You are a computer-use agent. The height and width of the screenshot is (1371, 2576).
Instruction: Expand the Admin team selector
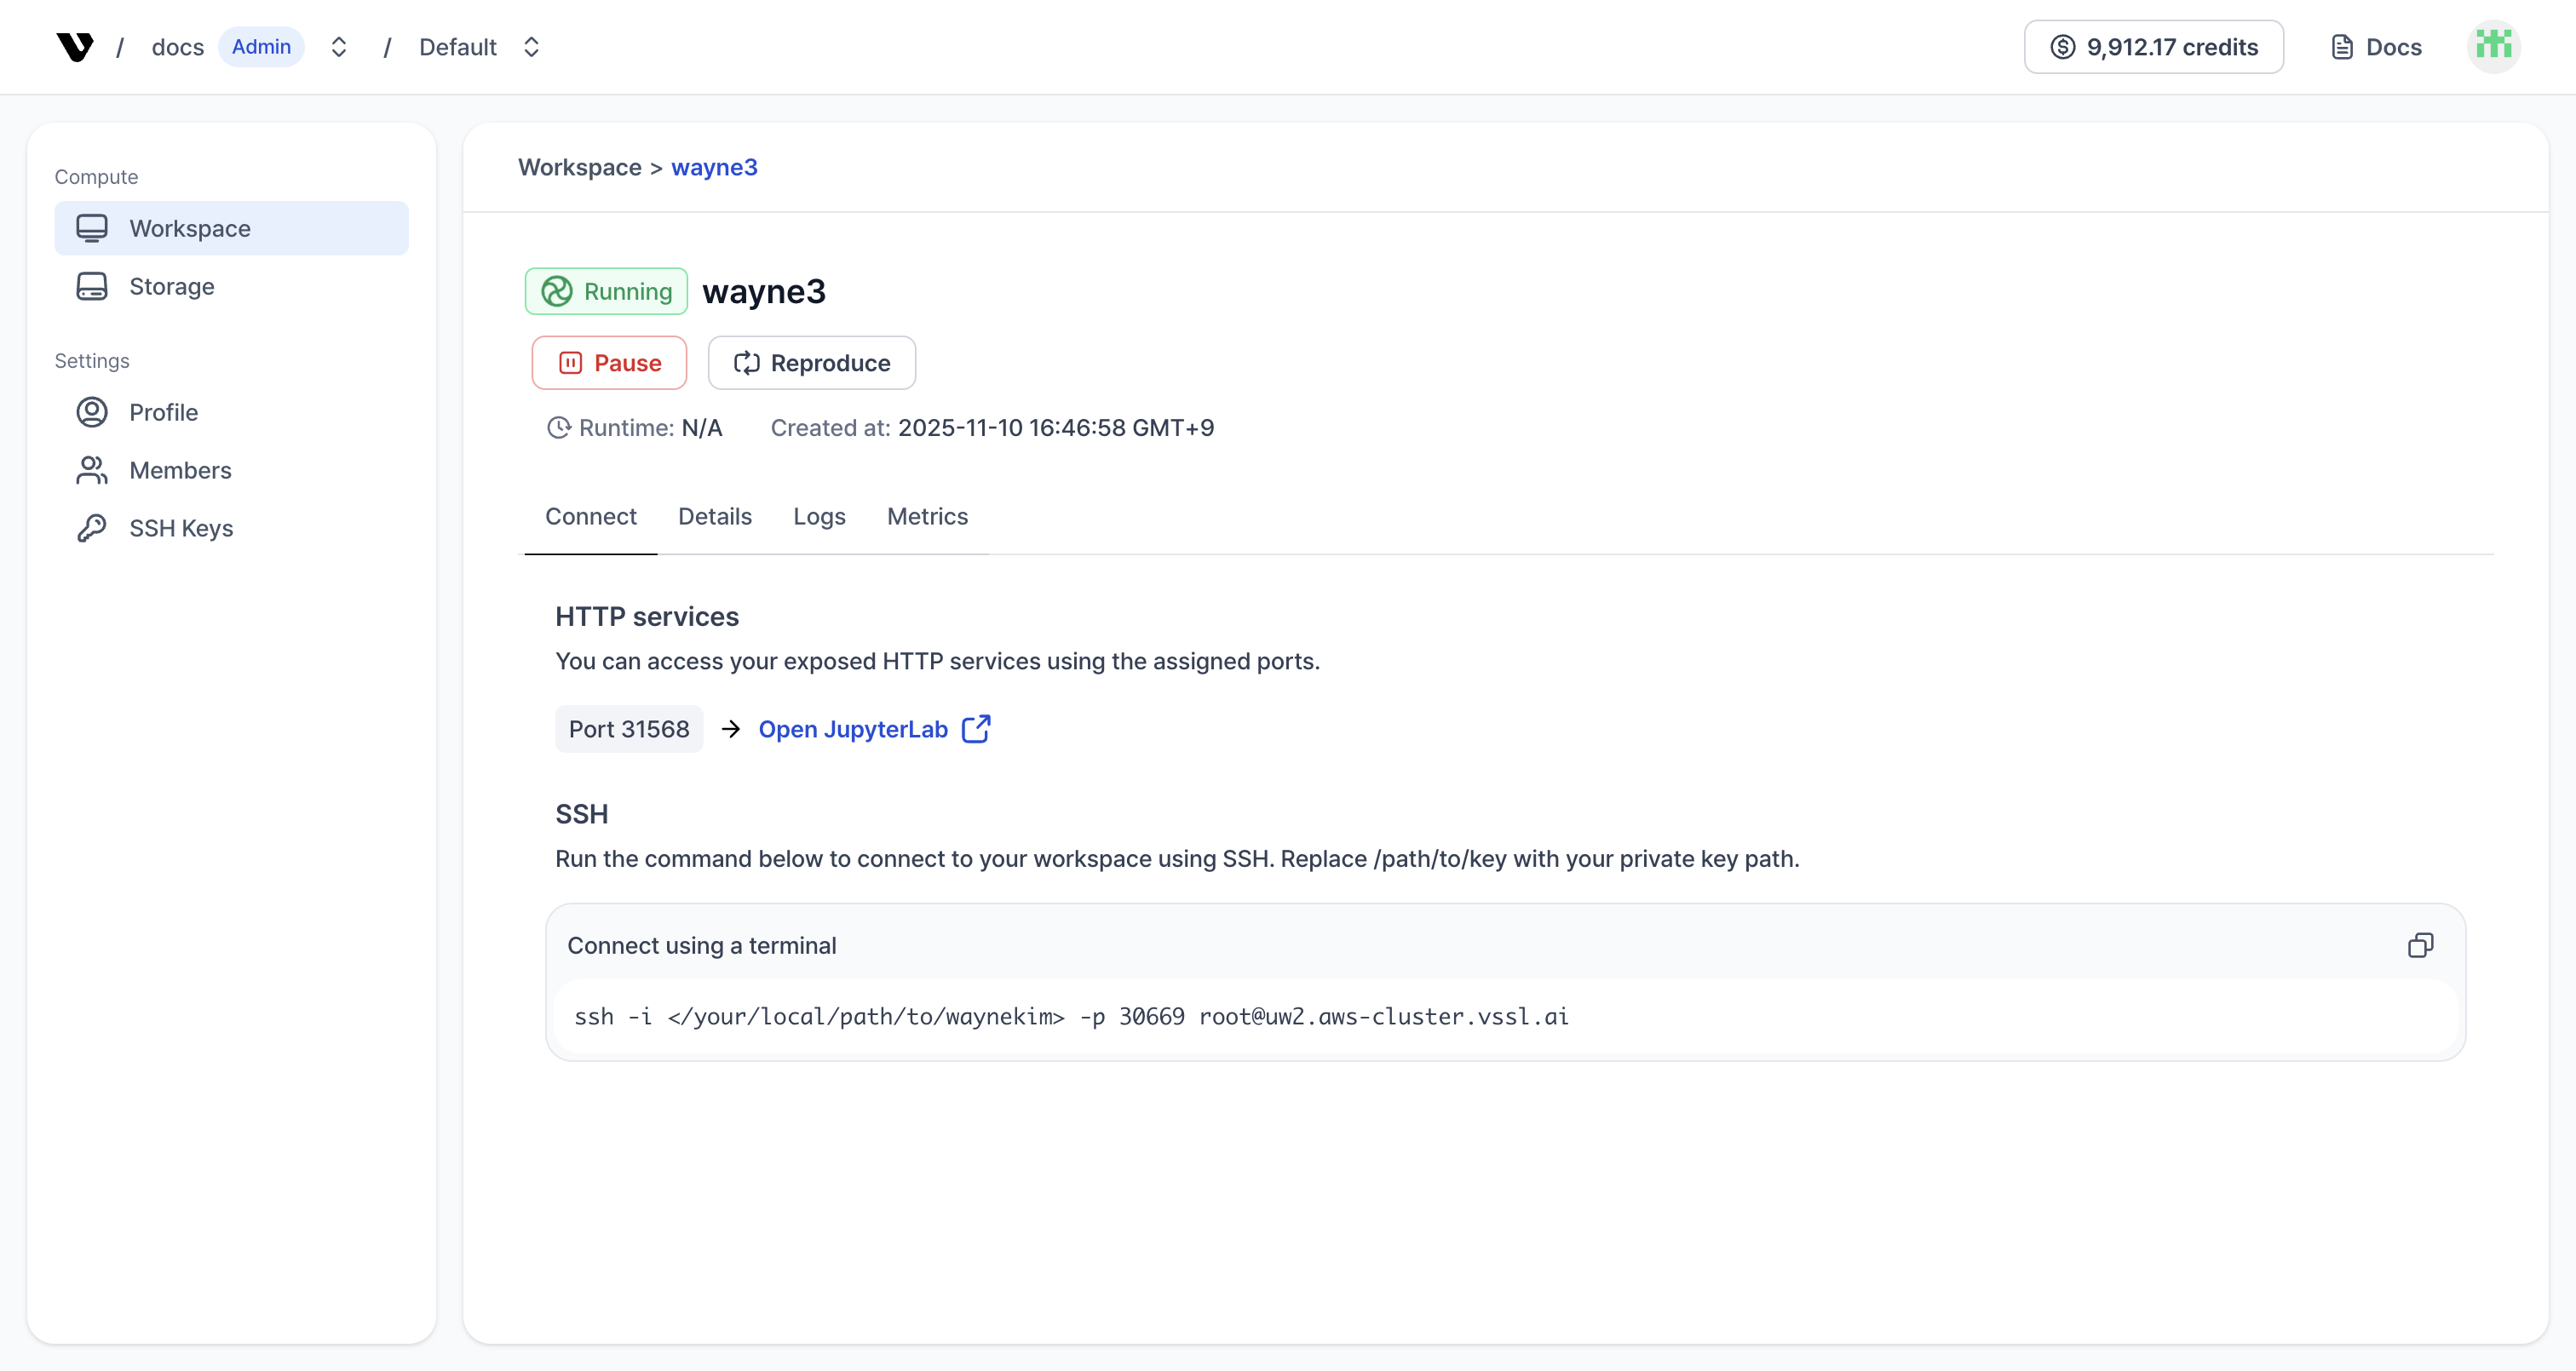click(x=339, y=46)
